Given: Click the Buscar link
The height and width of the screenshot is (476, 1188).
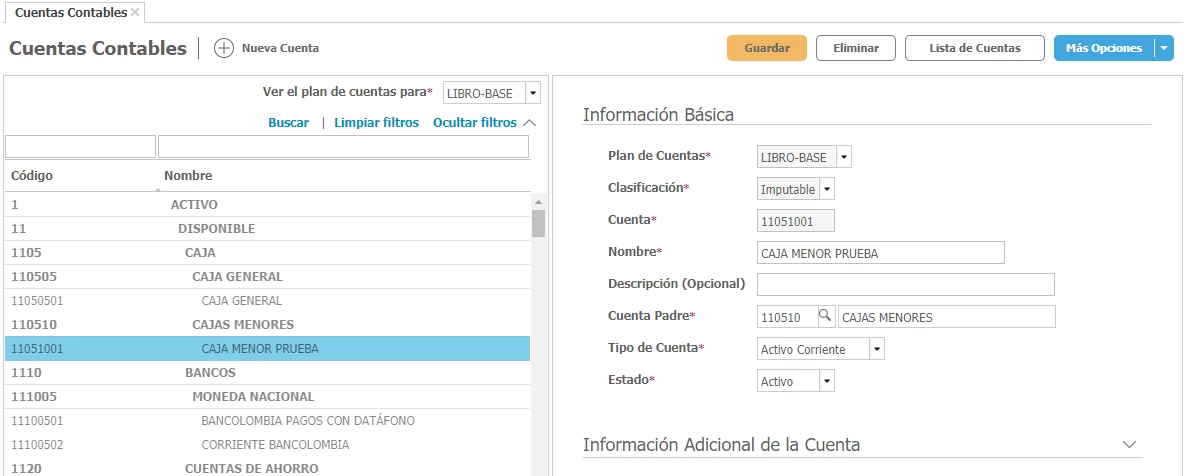Looking at the screenshot, I should pos(288,122).
